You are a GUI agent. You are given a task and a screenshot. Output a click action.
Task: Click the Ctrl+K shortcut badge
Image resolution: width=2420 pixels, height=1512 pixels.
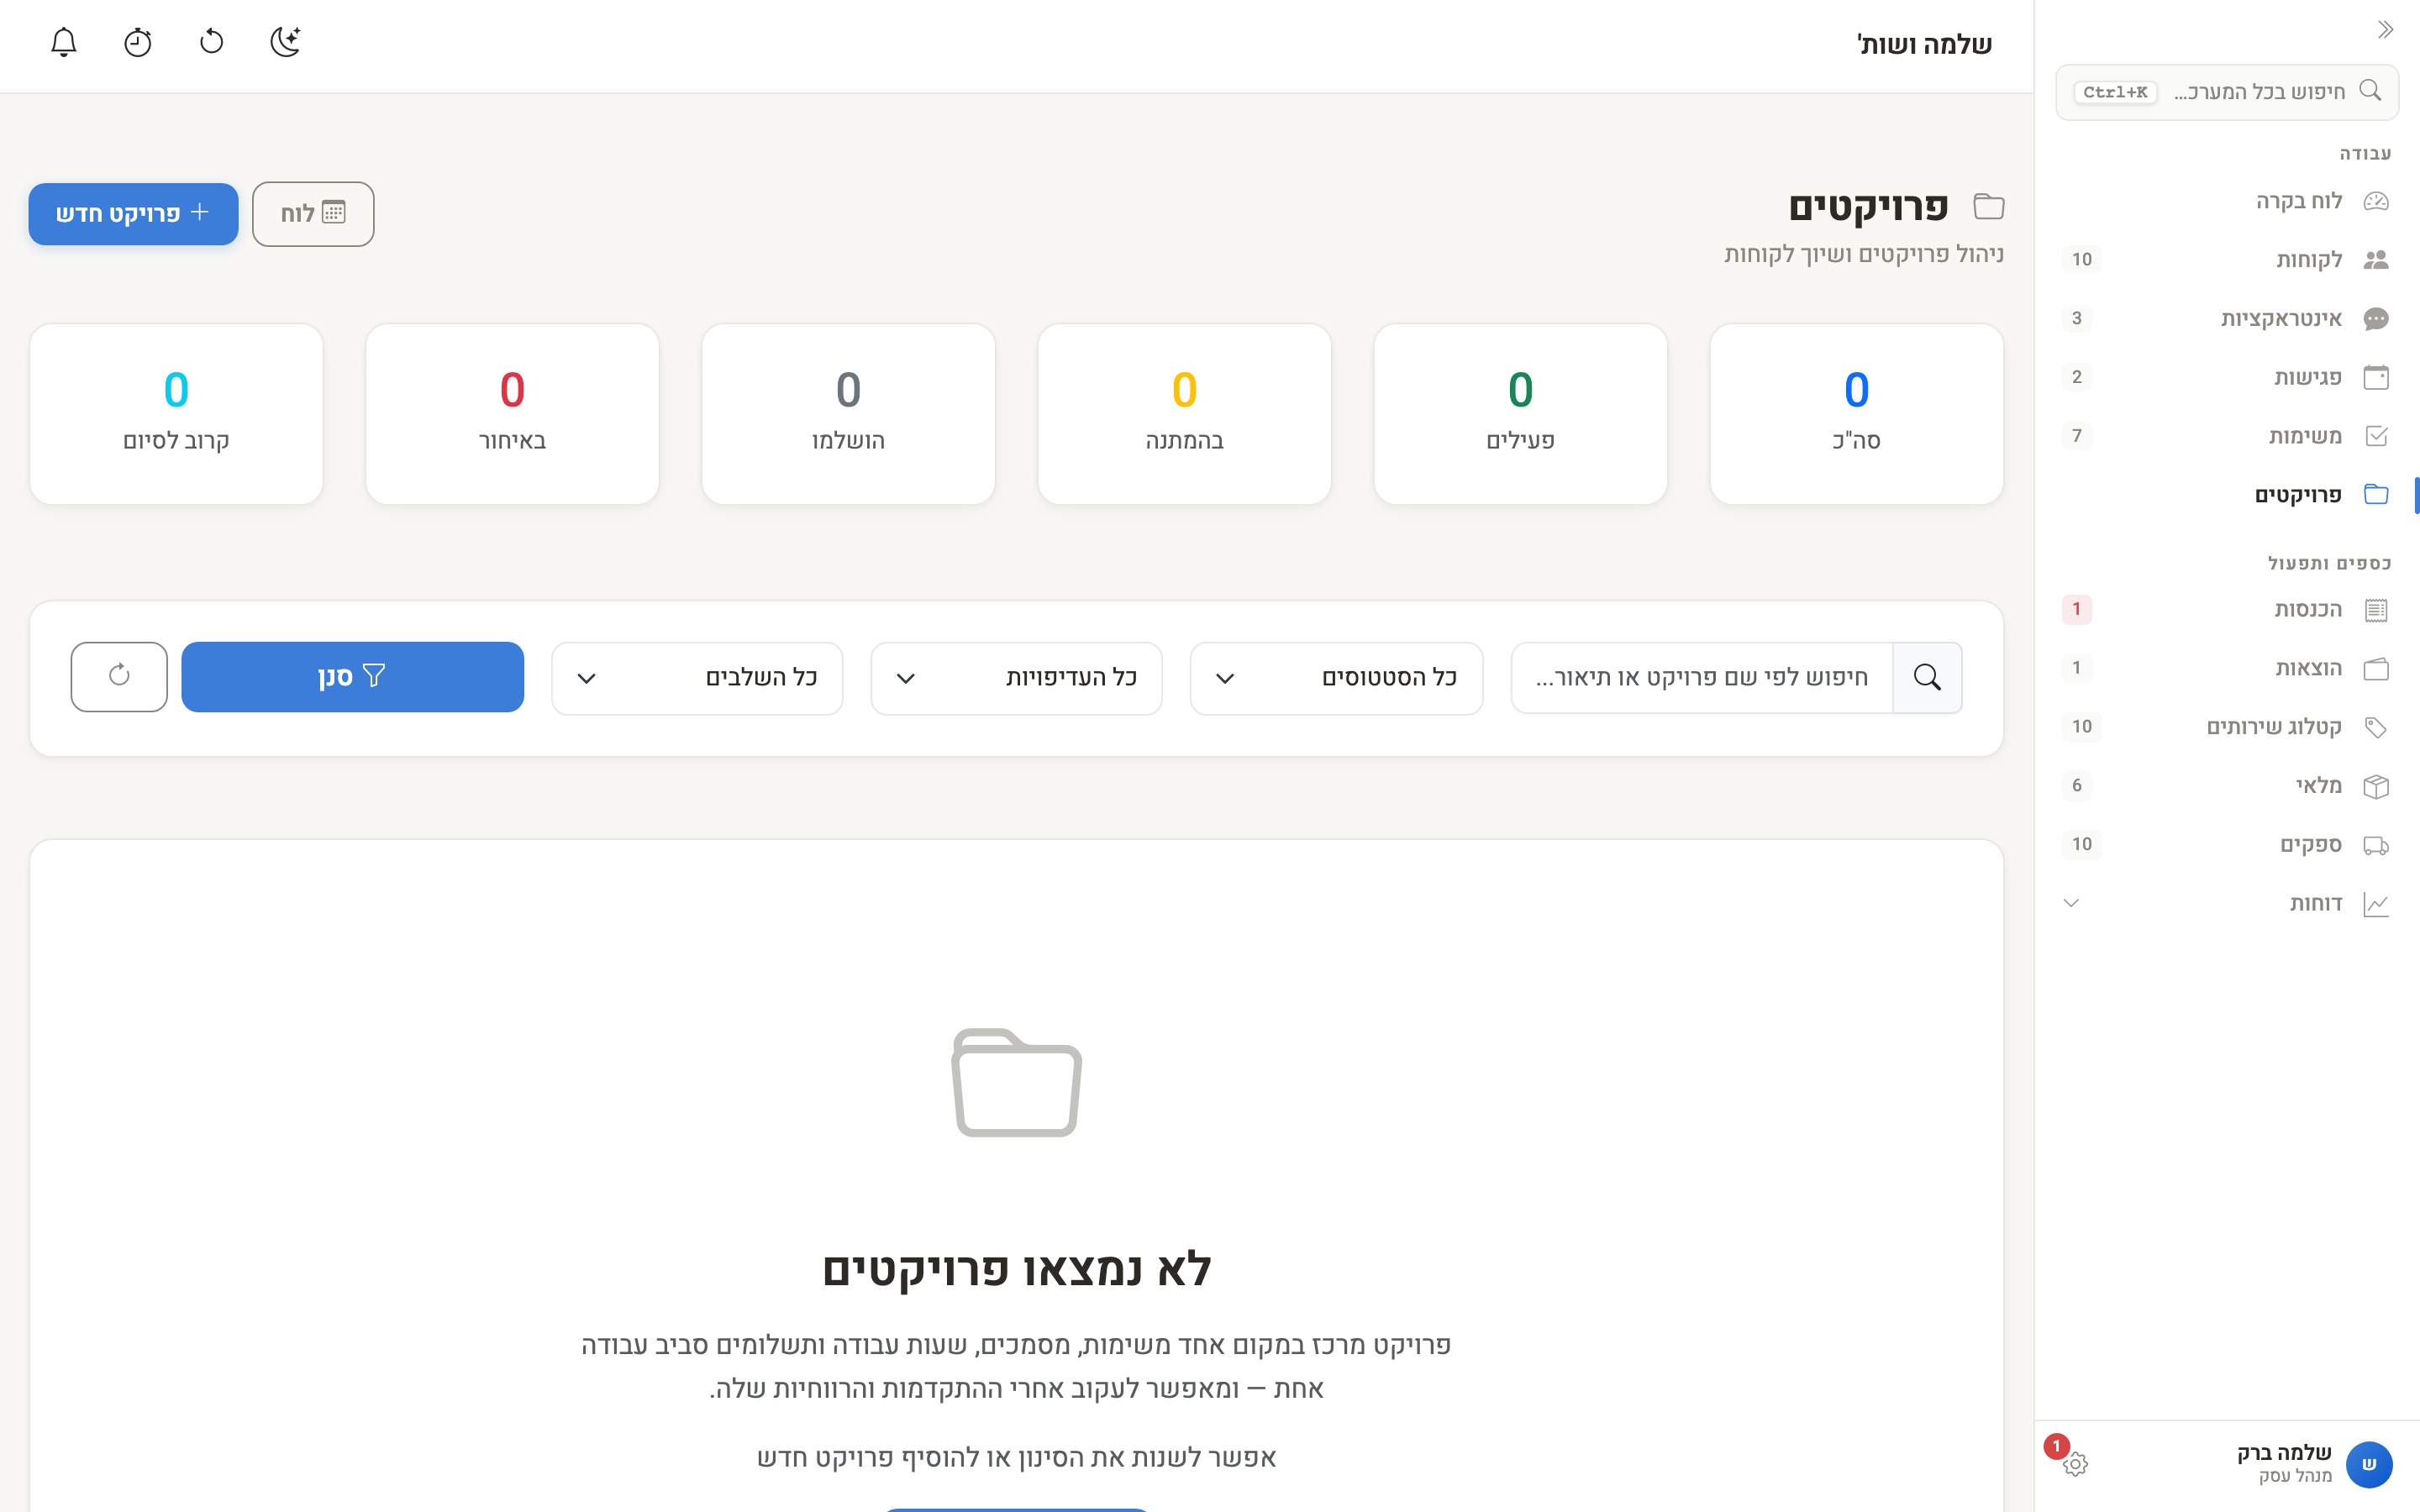coord(2115,92)
